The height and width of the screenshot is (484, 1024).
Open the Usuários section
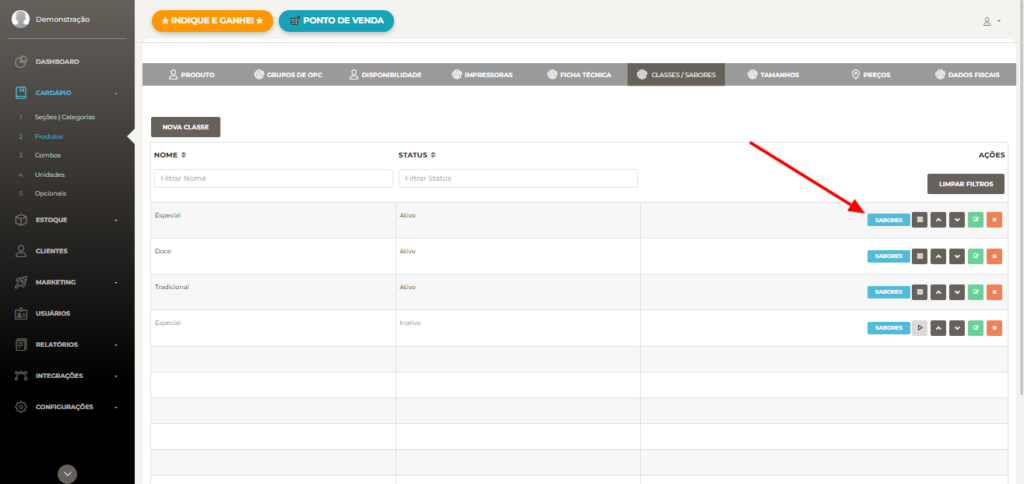point(52,314)
